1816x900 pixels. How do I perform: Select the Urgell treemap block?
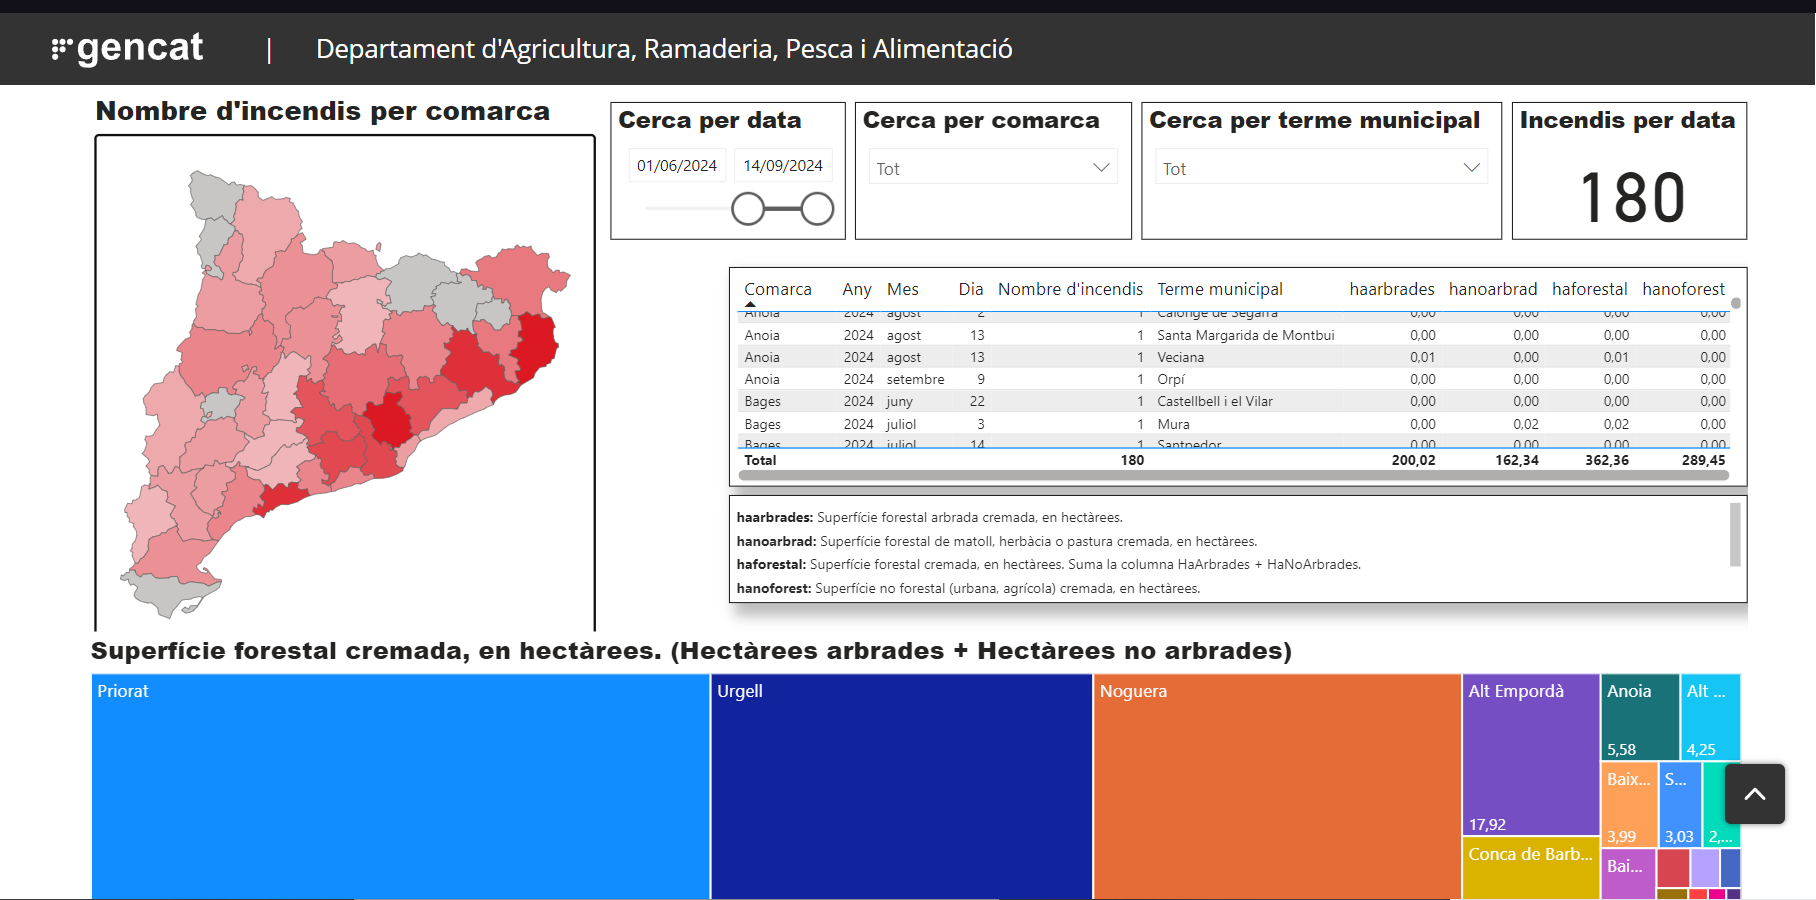[x=900, y=790]
